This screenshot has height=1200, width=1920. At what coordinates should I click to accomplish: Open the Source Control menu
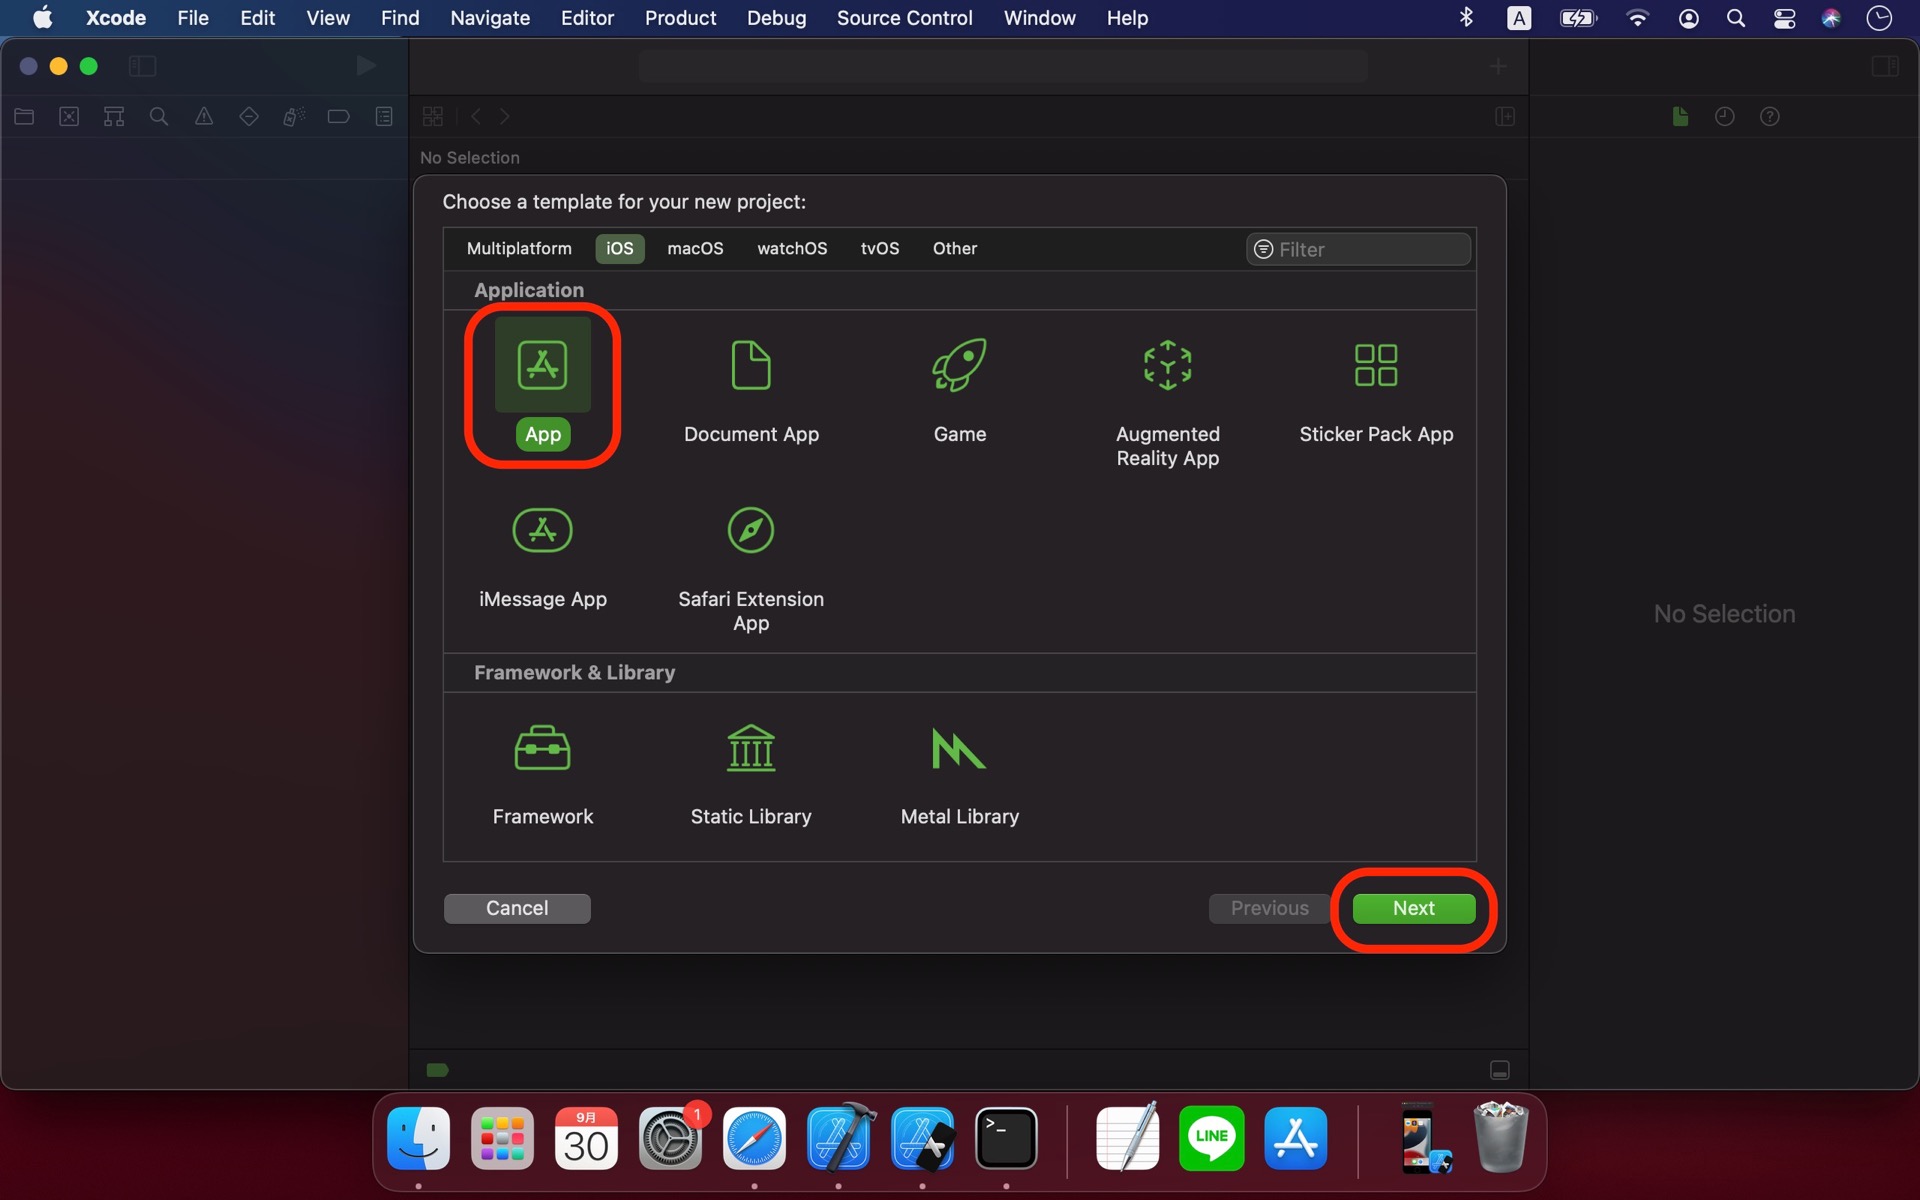point(904,18)
